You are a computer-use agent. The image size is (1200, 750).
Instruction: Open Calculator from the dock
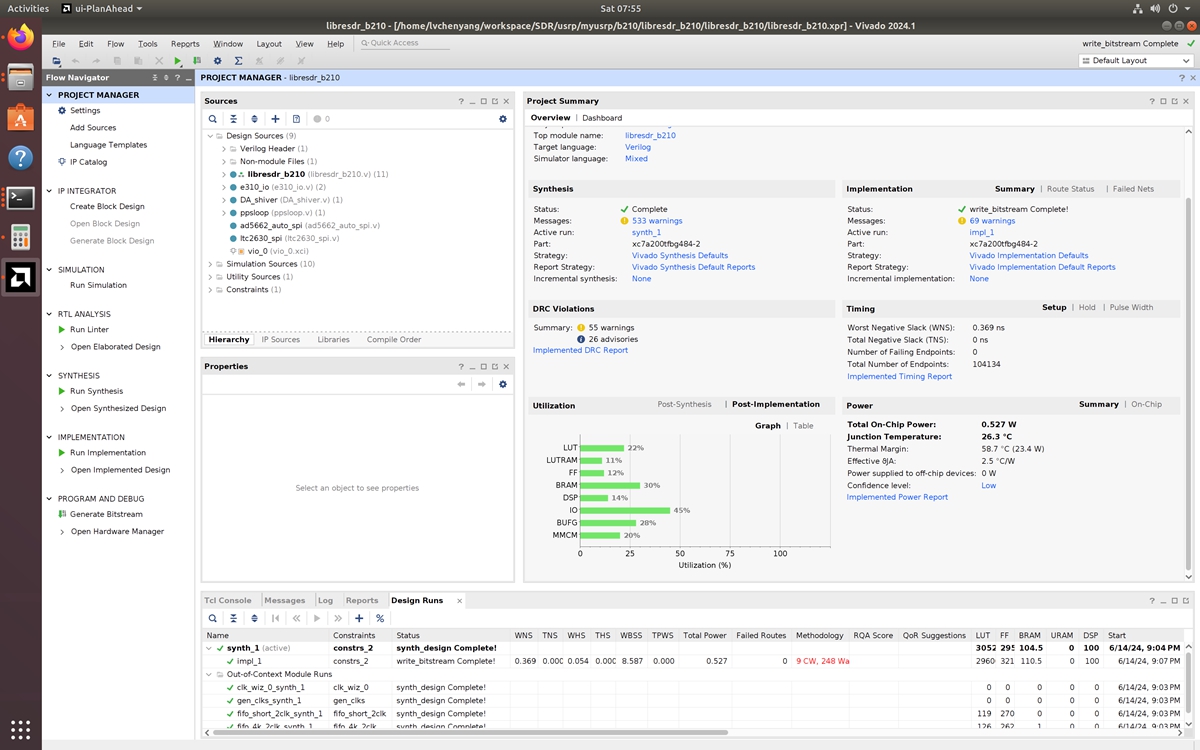point(21,237)
